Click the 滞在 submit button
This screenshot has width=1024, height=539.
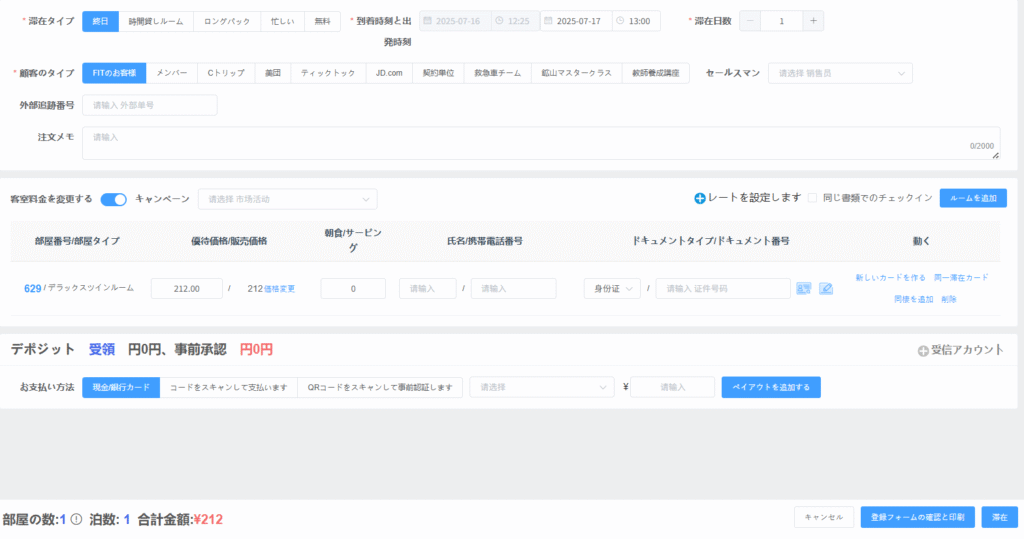1000,517
